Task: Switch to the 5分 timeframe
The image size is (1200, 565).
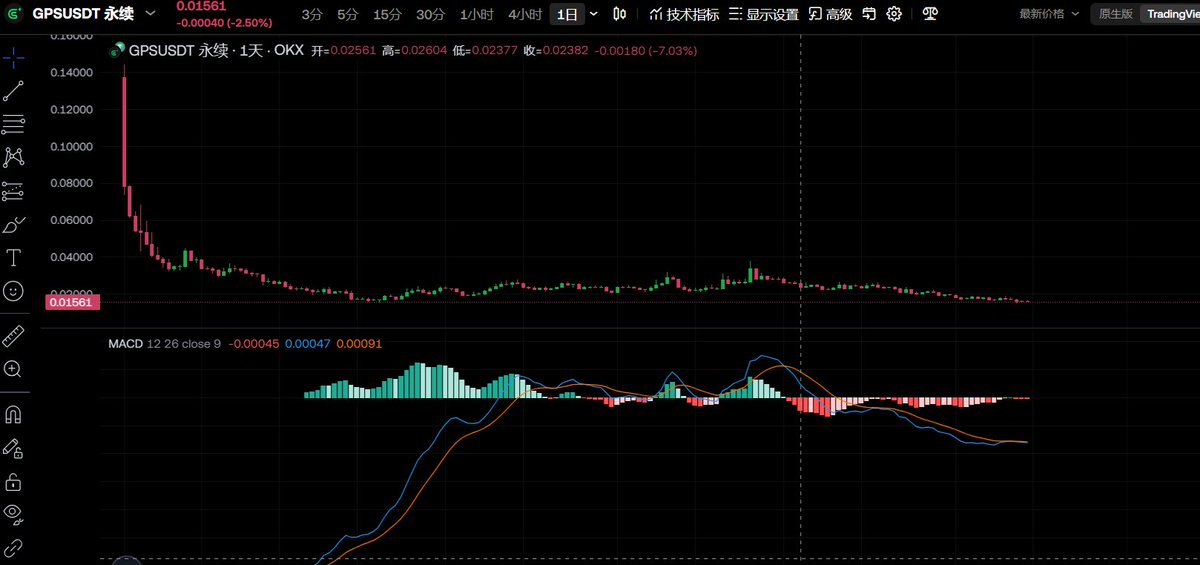Action: [347, 14]
